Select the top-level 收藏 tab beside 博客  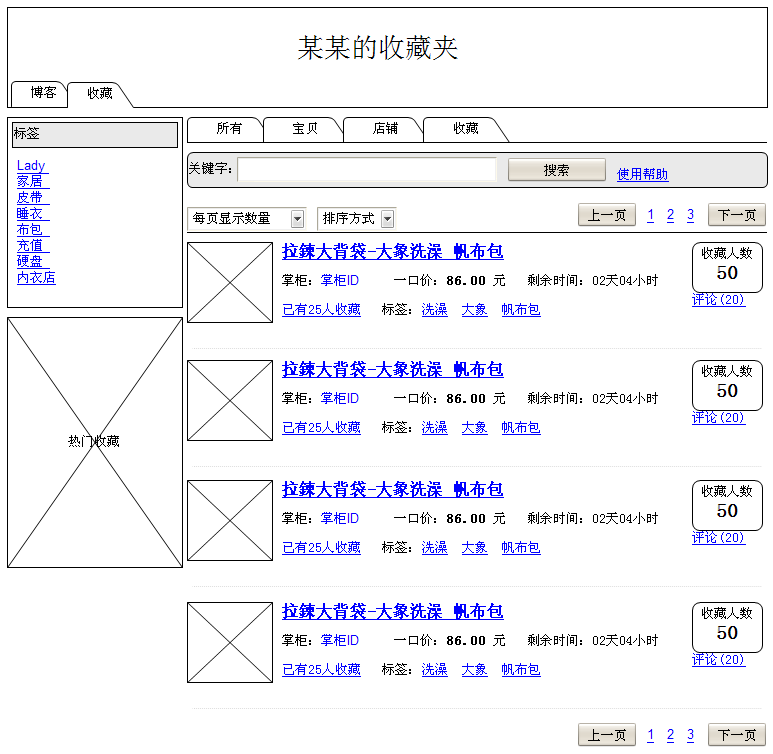click(100, 94)
